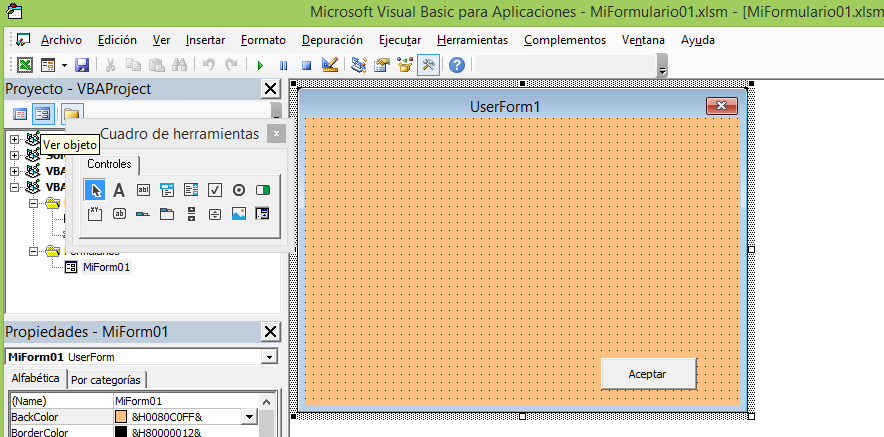
Task: Select the Label tool (letter A) in the toolbox
Action: [119, 190]
